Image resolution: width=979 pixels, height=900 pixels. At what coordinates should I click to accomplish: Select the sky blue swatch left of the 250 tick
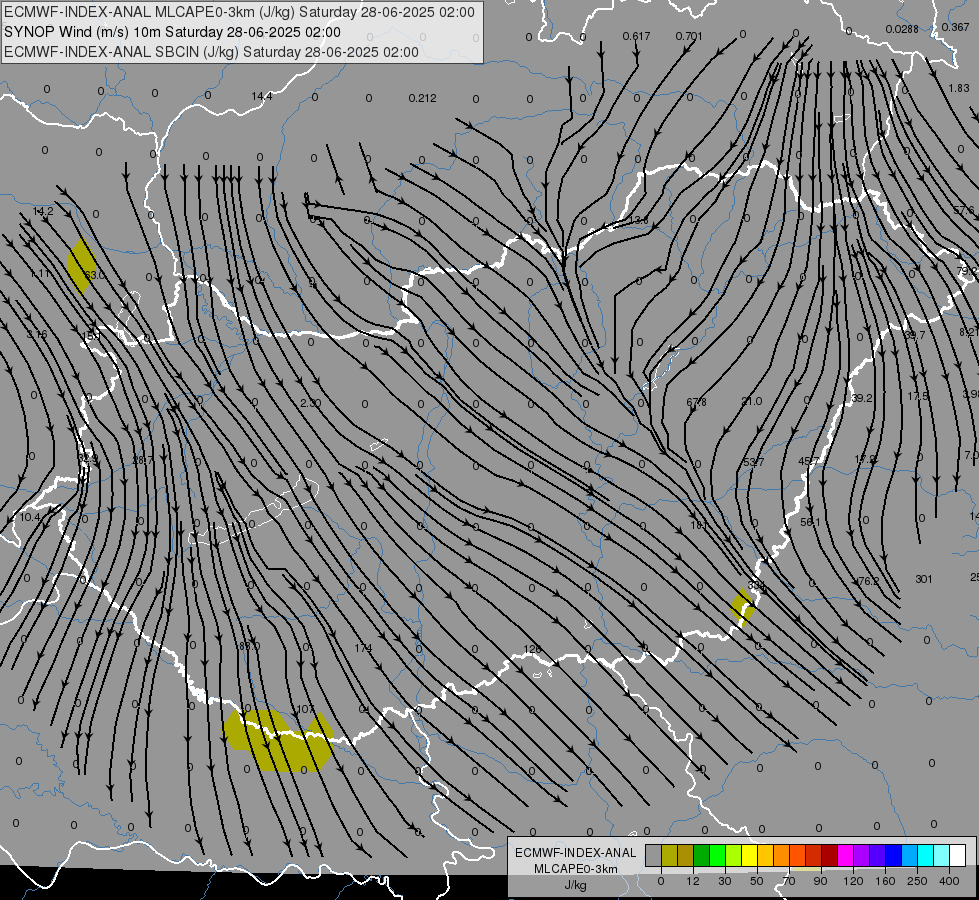point(910,856)
